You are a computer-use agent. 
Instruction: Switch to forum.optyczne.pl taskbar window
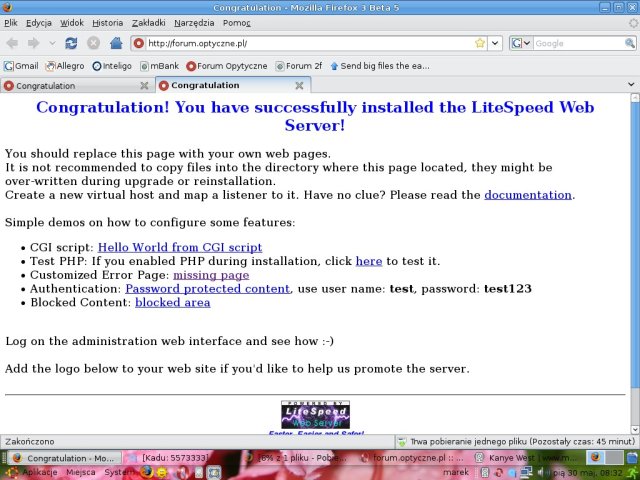[x=412, y=458]
